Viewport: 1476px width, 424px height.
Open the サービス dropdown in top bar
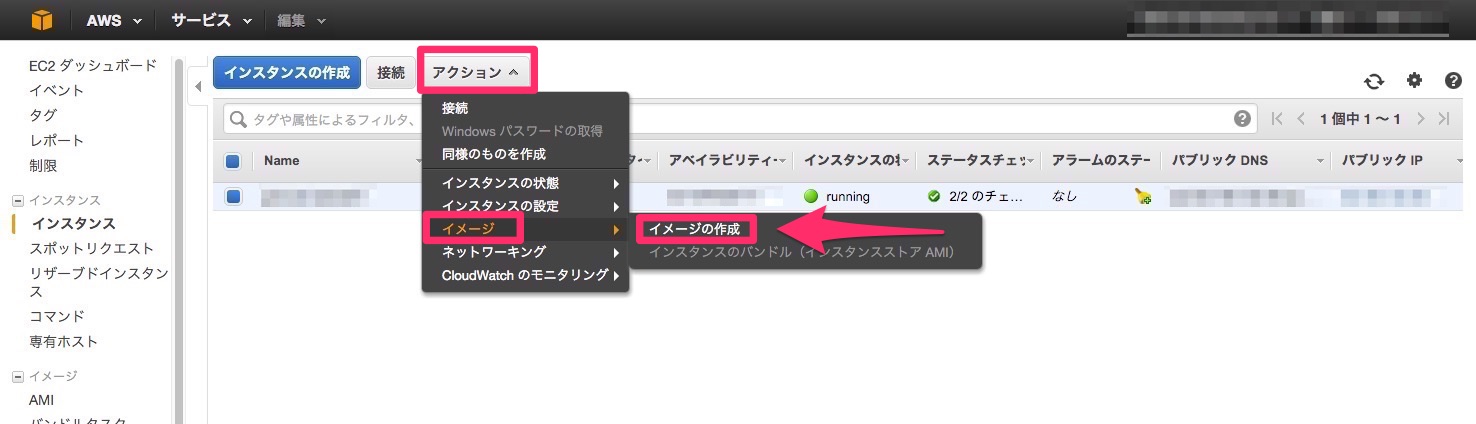213,20
